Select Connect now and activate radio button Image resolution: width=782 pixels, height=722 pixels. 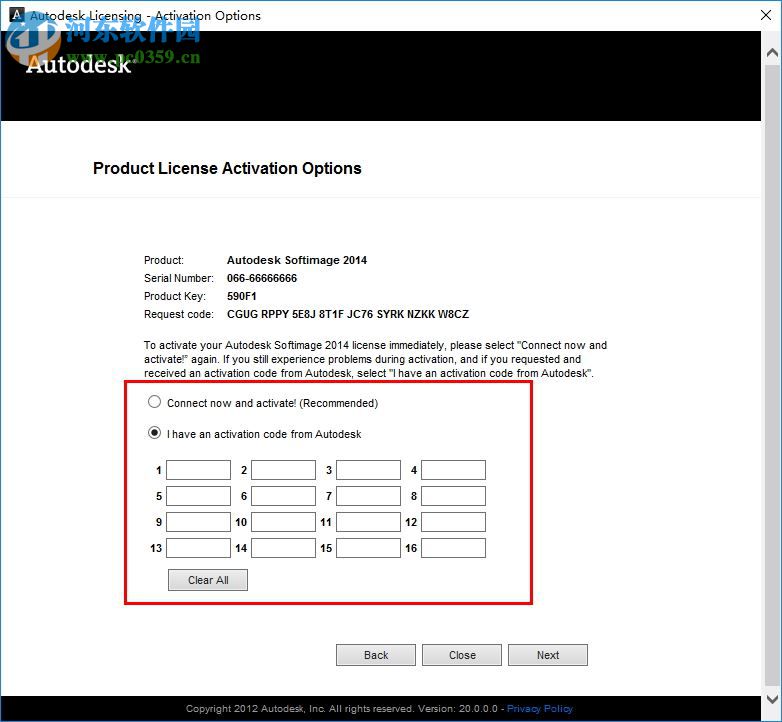(x=154, y=402)
